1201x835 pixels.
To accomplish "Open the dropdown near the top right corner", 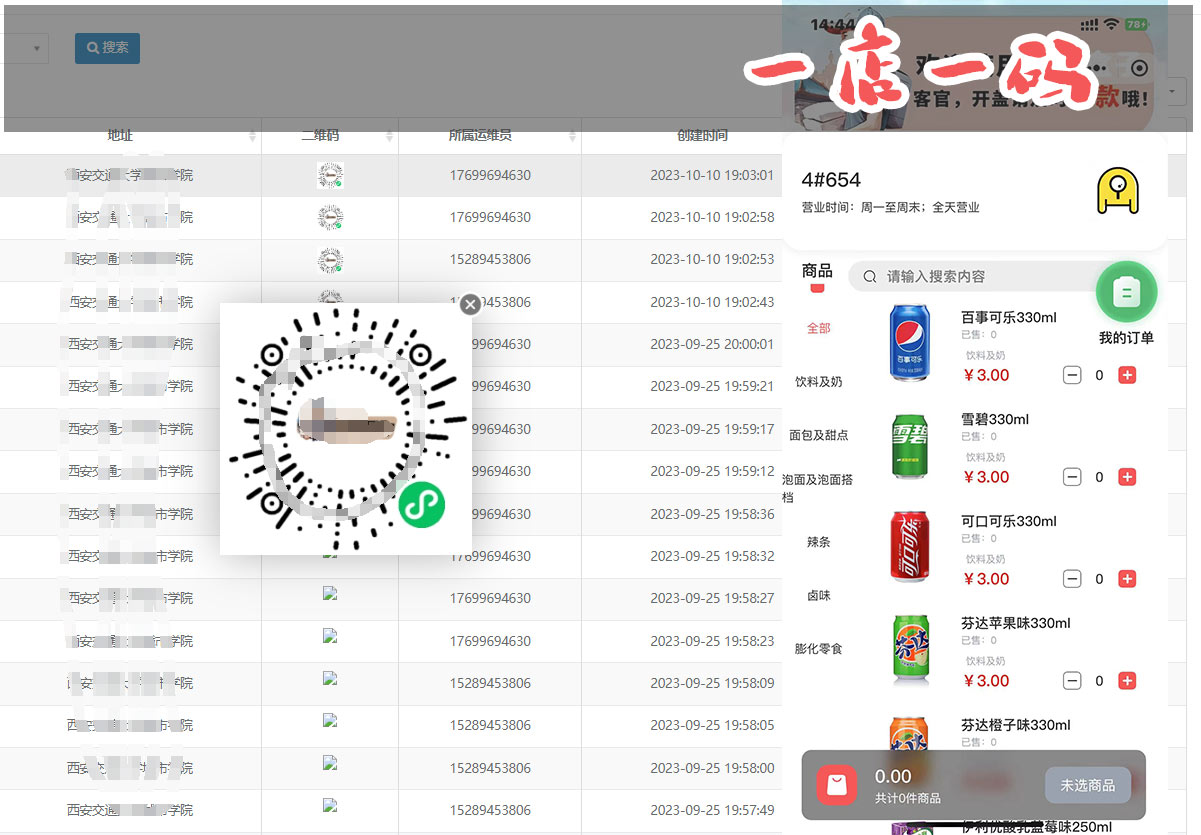I will (1171, 91).
